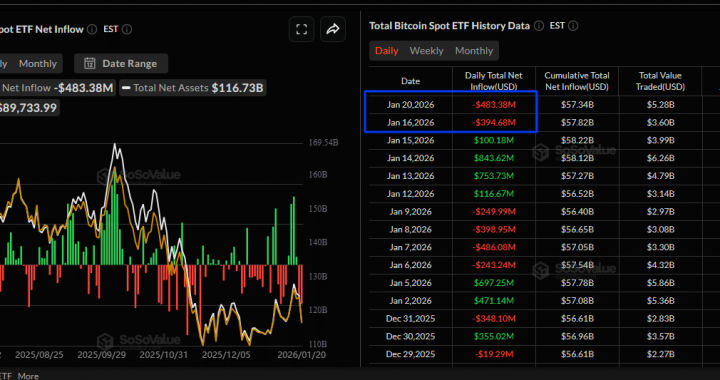Click the $57.34B cumulative cell
Viewport: 720px width, 380px height.
pos(577,105)
